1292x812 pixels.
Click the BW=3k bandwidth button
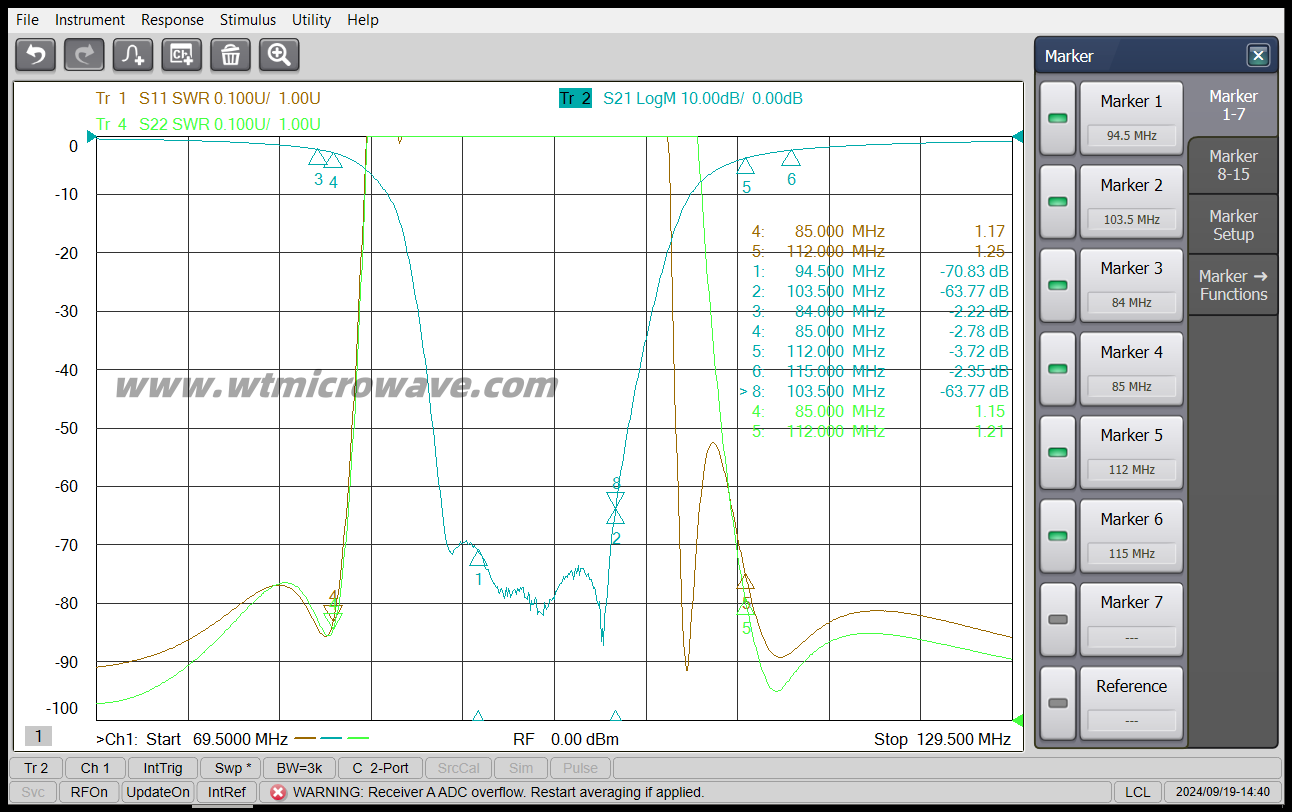(299, 768)
